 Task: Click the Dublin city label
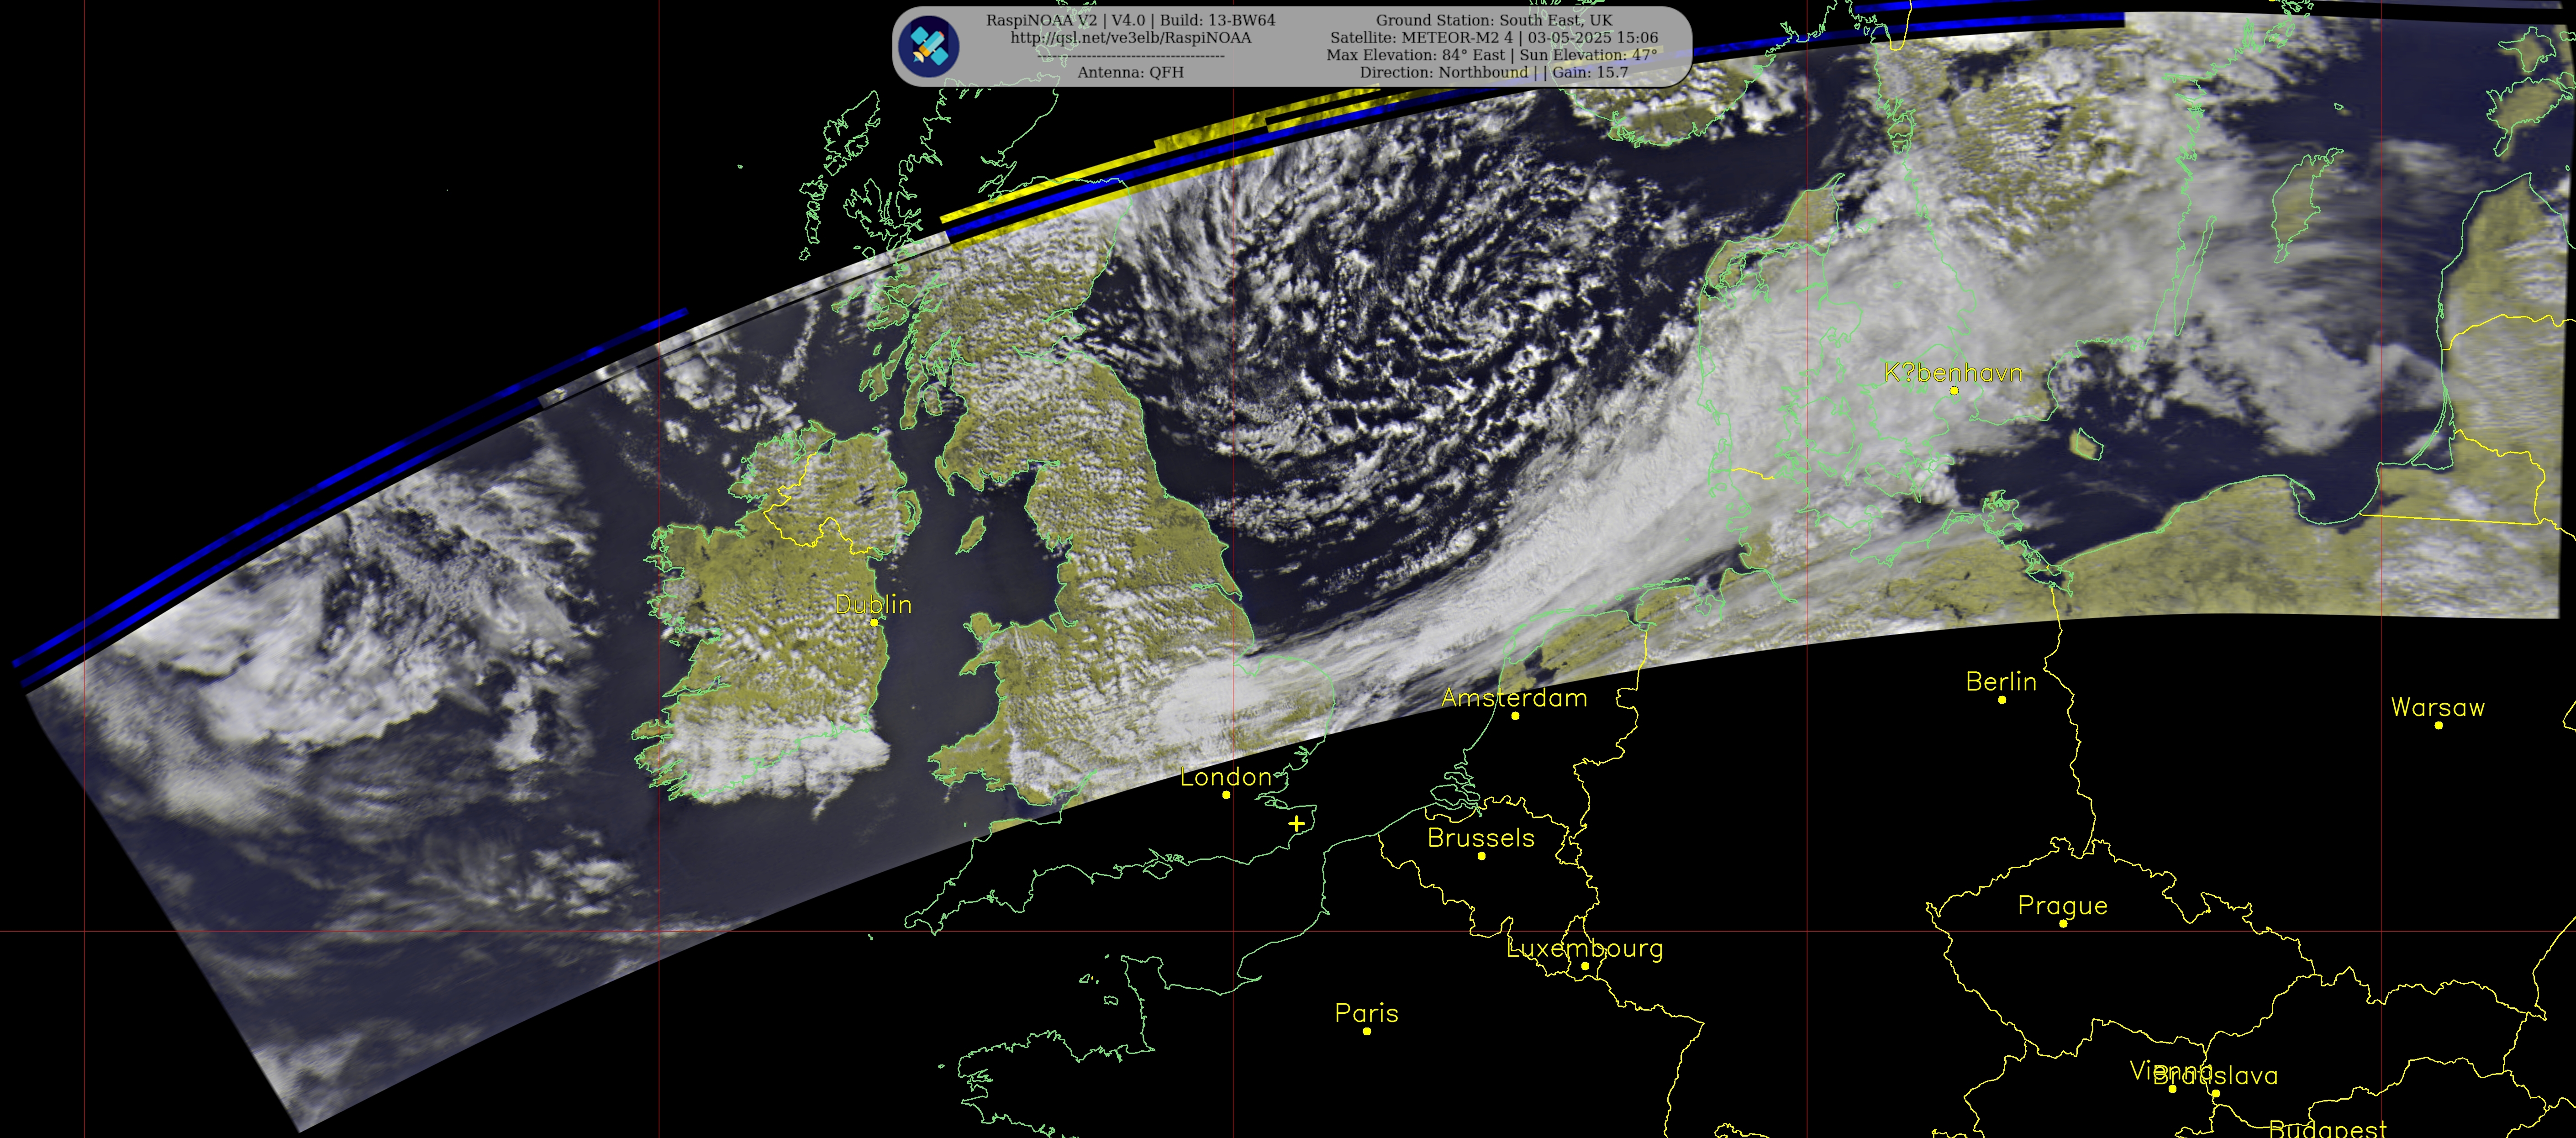[x=873, y=605]
